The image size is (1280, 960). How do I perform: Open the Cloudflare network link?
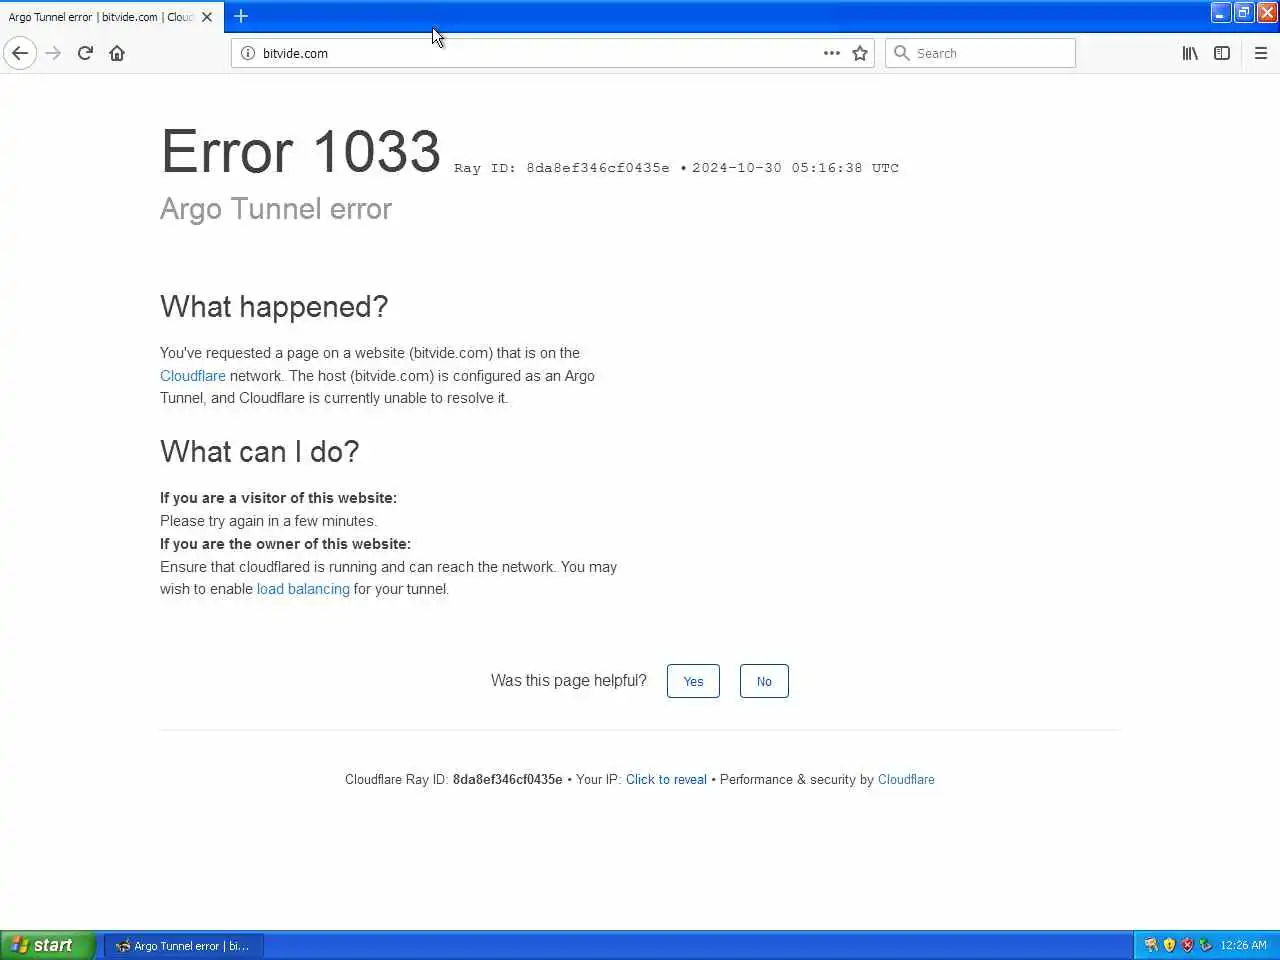point(193,376)
